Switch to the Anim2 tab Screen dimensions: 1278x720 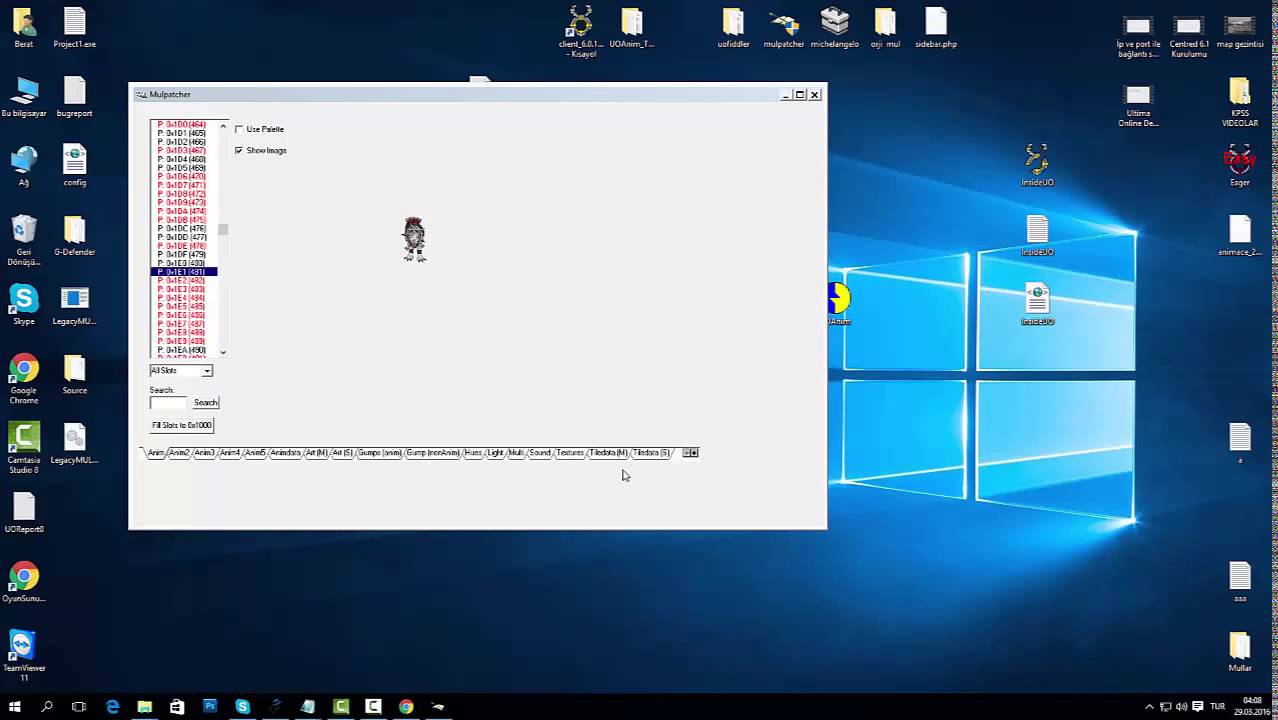[179, 453]
